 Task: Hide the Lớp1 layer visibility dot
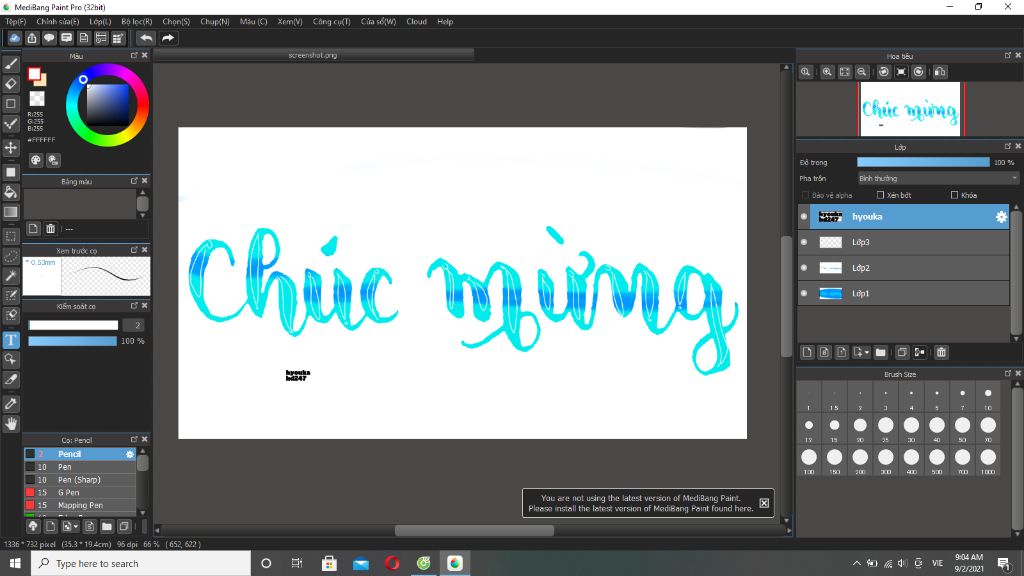click(x=804, y=293)
